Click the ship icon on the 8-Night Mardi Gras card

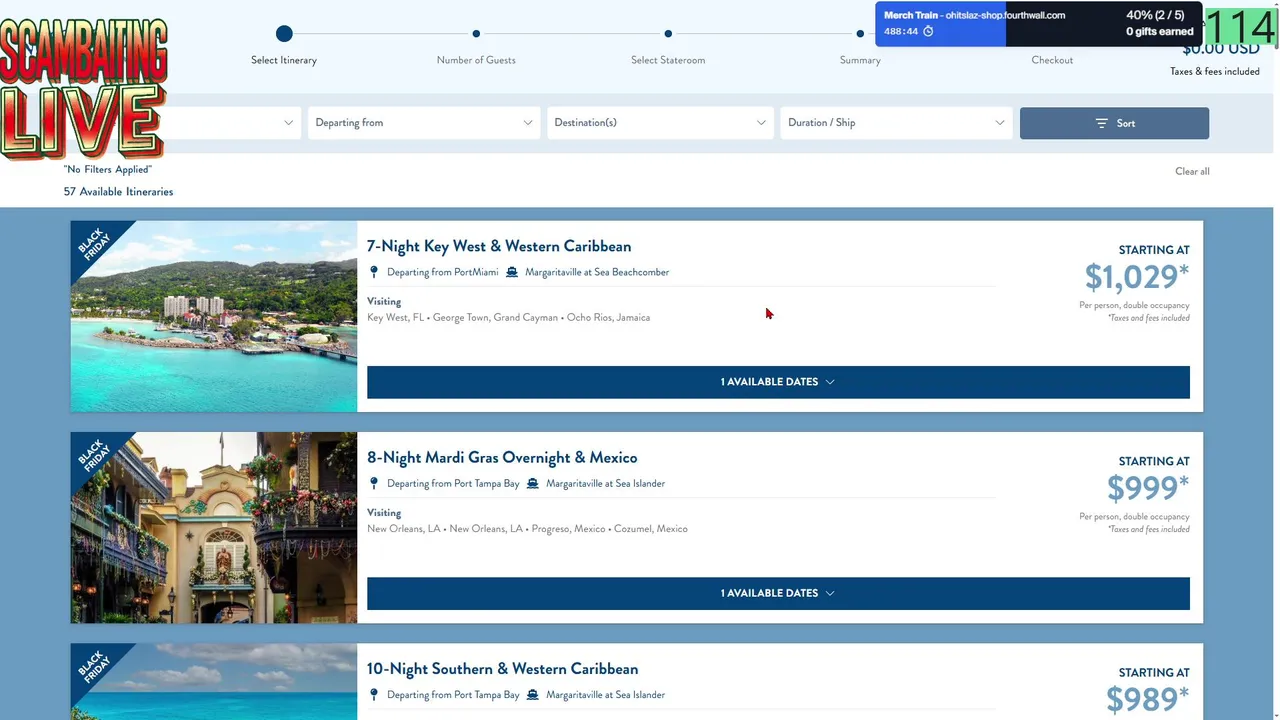(x=533, y=483)
